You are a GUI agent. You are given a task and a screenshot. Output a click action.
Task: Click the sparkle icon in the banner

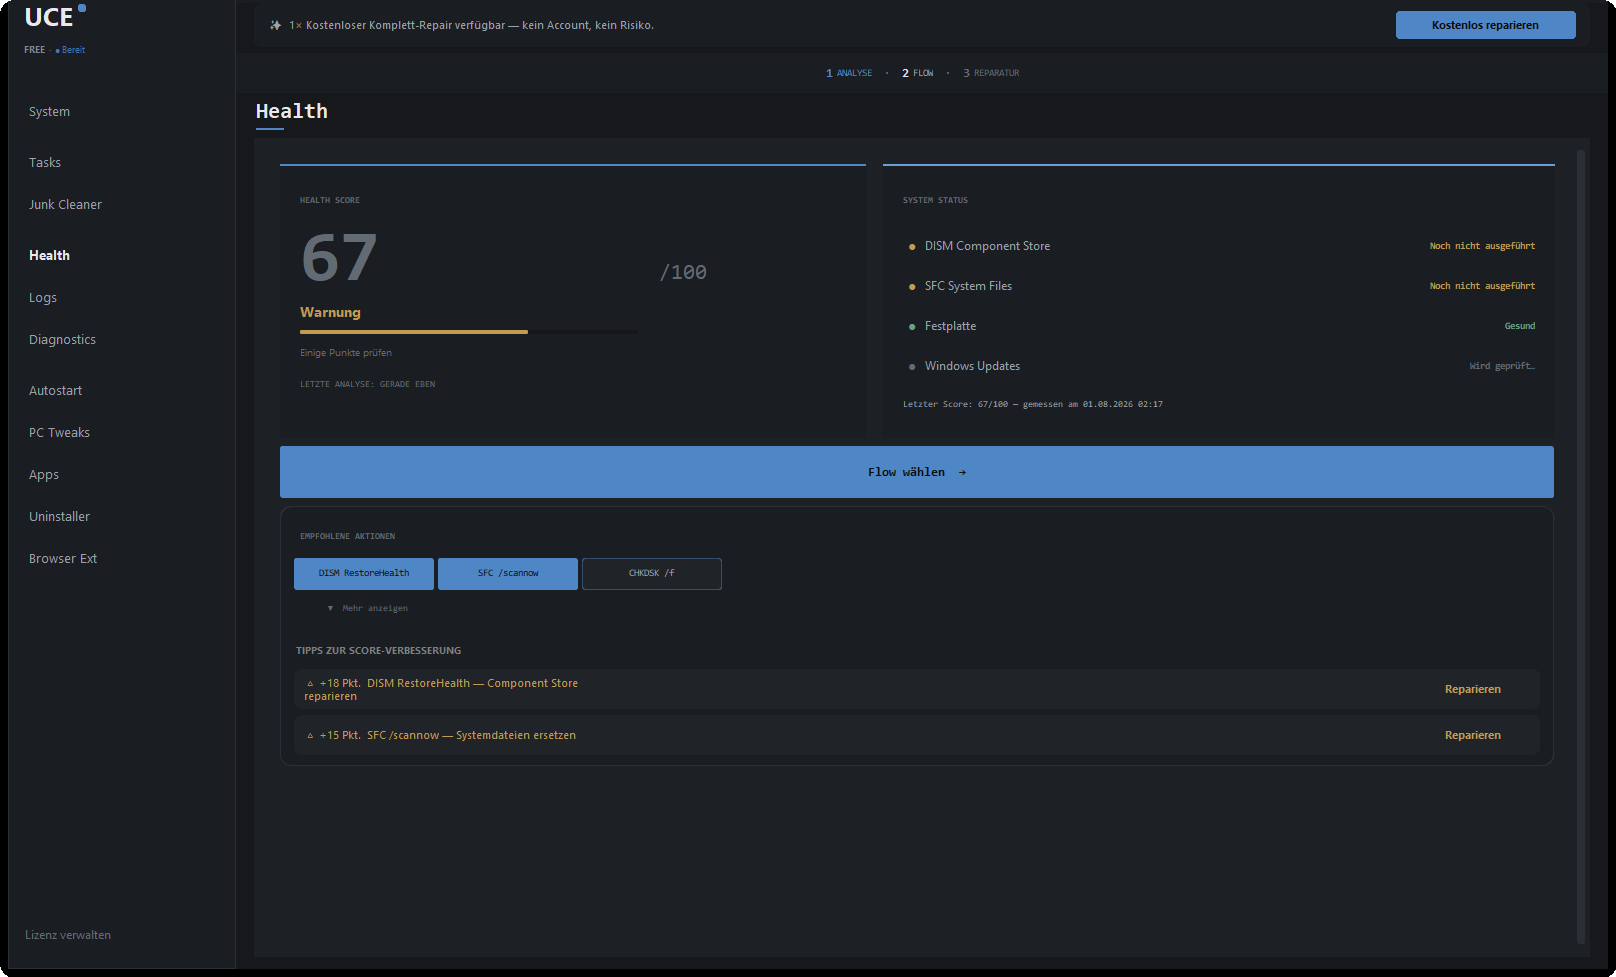[276, 25]
